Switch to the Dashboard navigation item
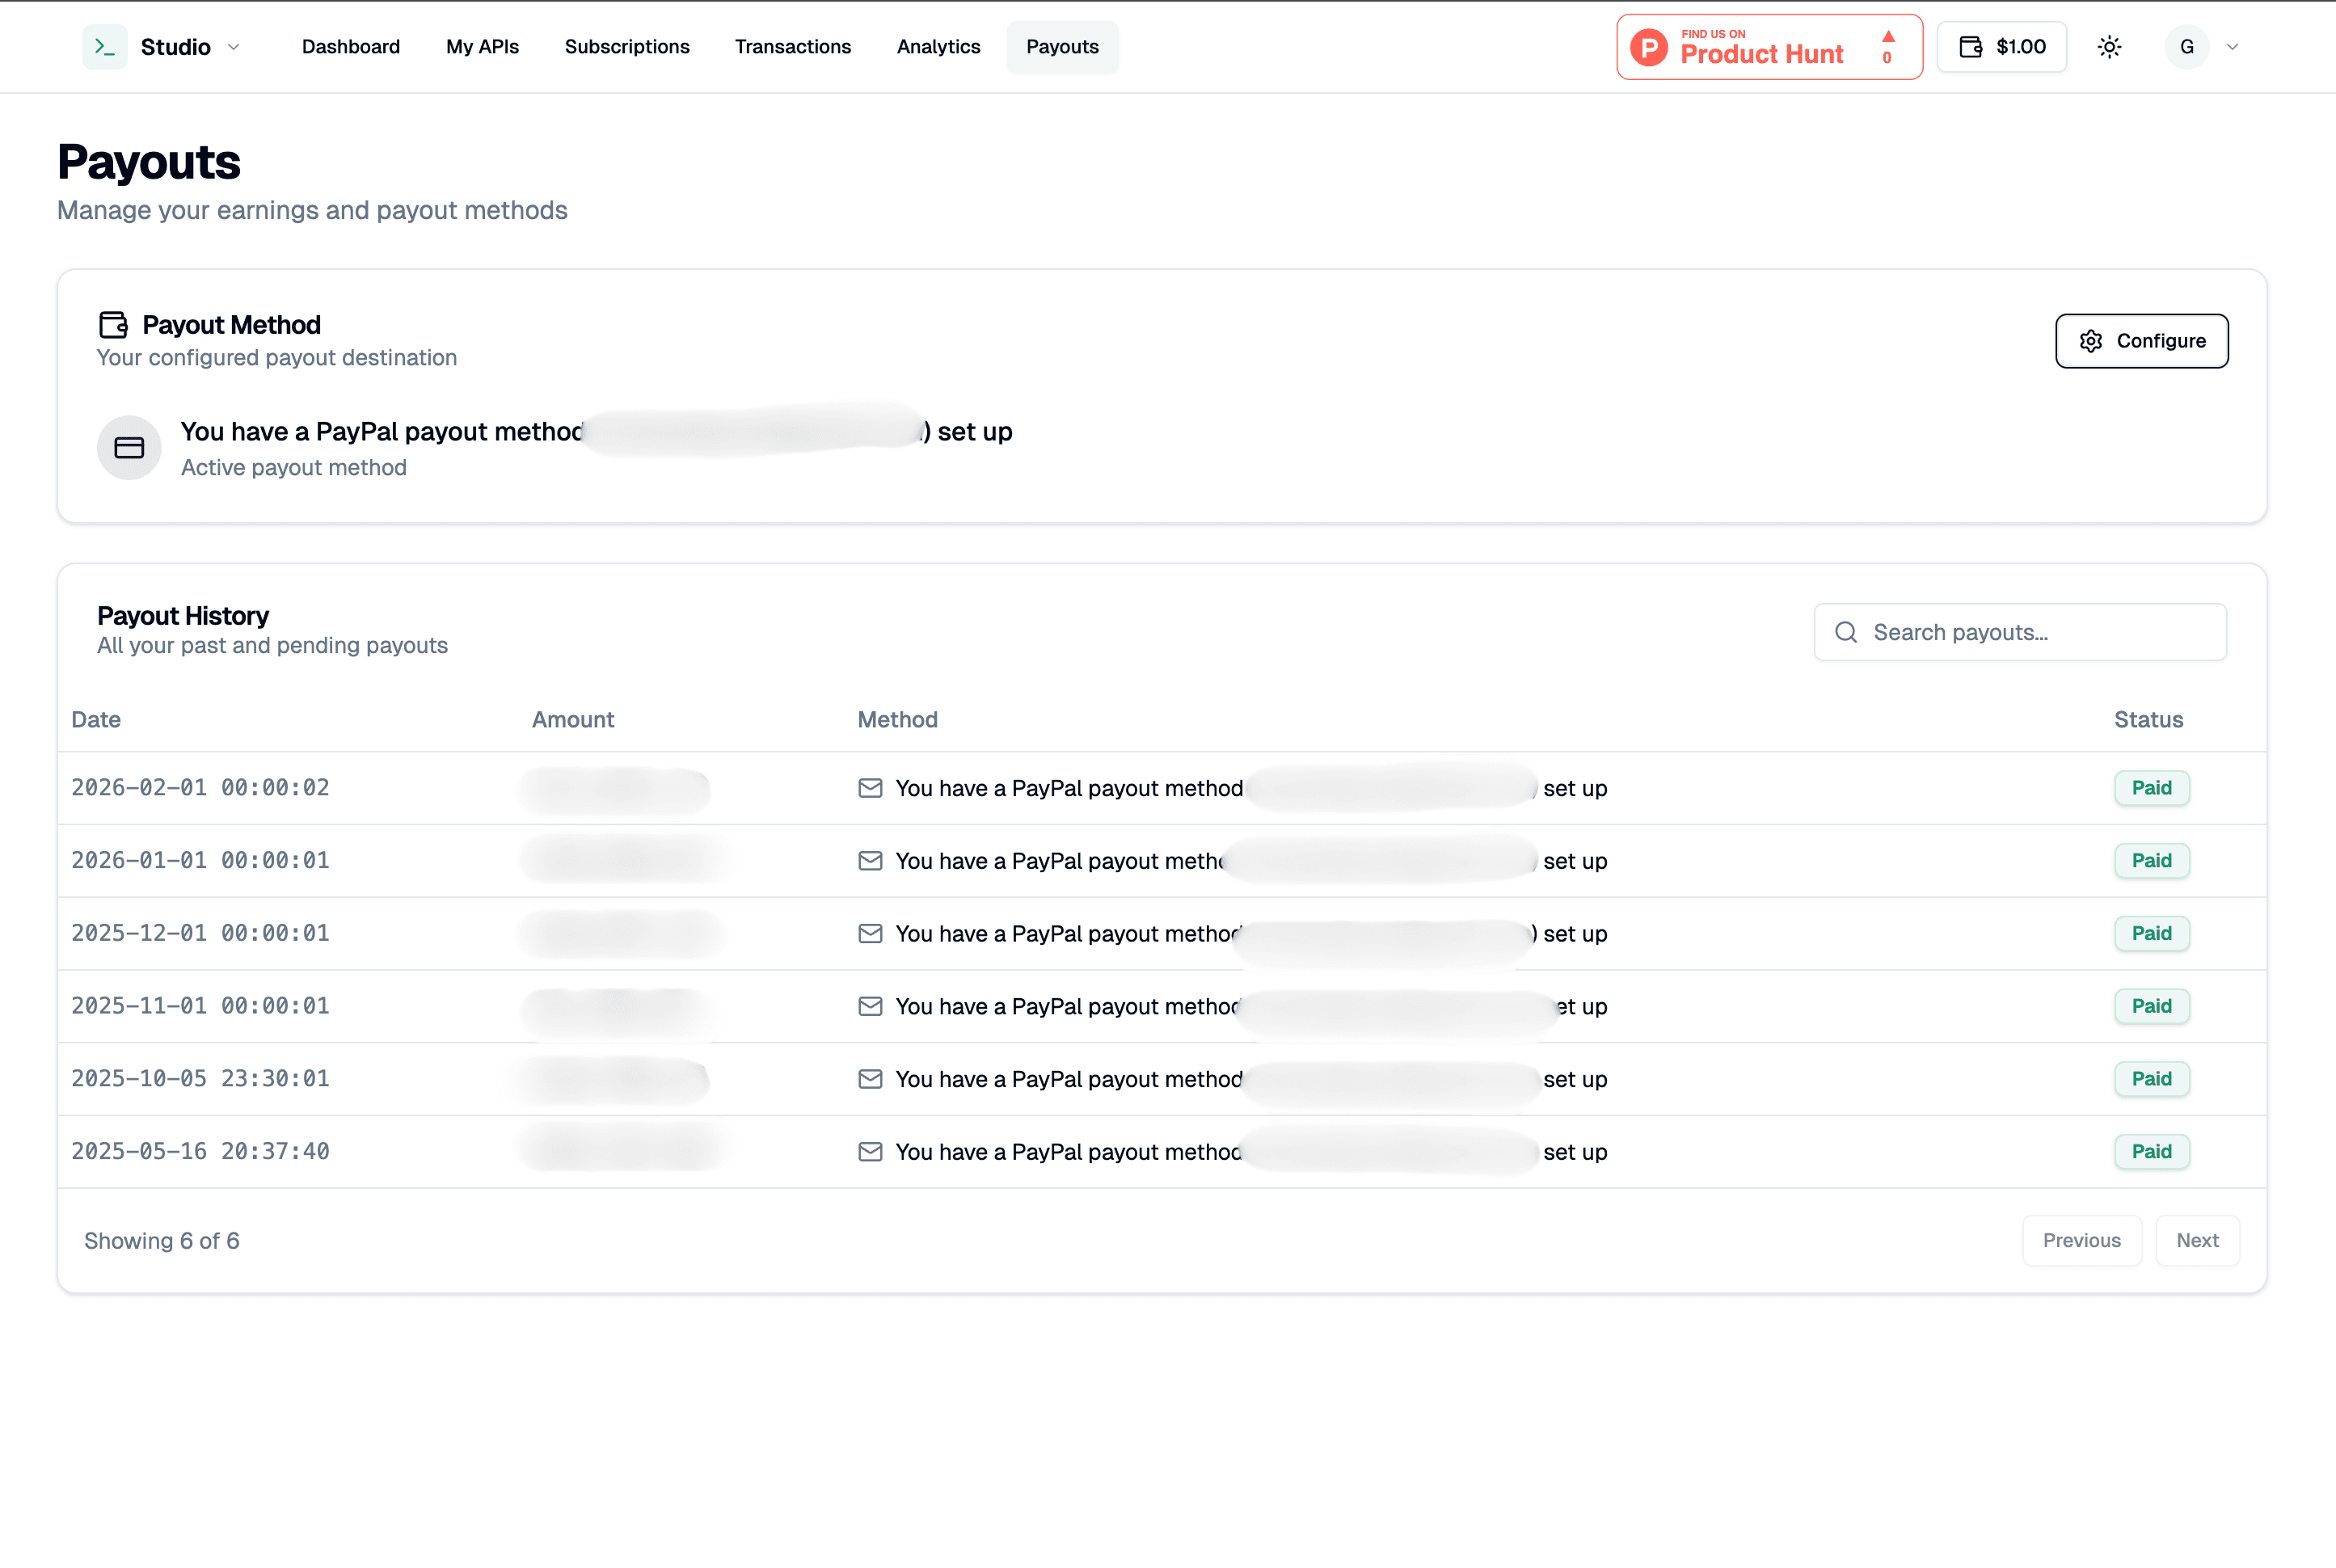The image size is (2336, 1568). click(x=351, y=46)
